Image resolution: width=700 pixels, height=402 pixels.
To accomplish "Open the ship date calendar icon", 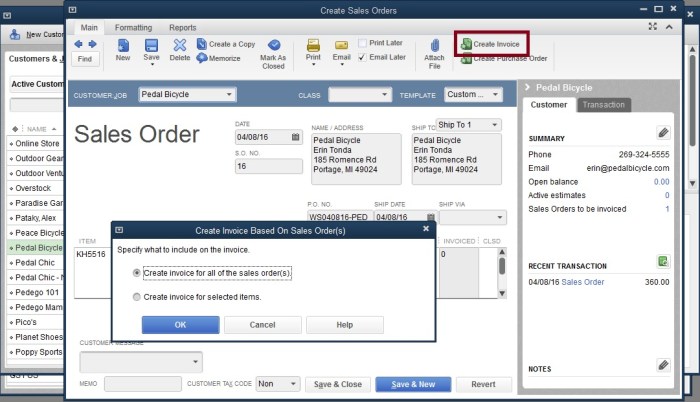I will pyautogui.click(x=430, y=217).
